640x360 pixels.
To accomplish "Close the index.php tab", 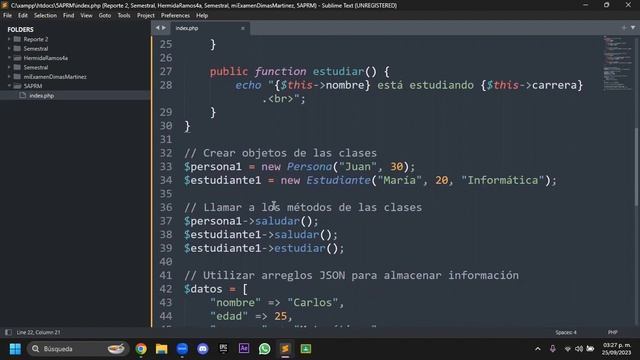I will click(243, 28).
